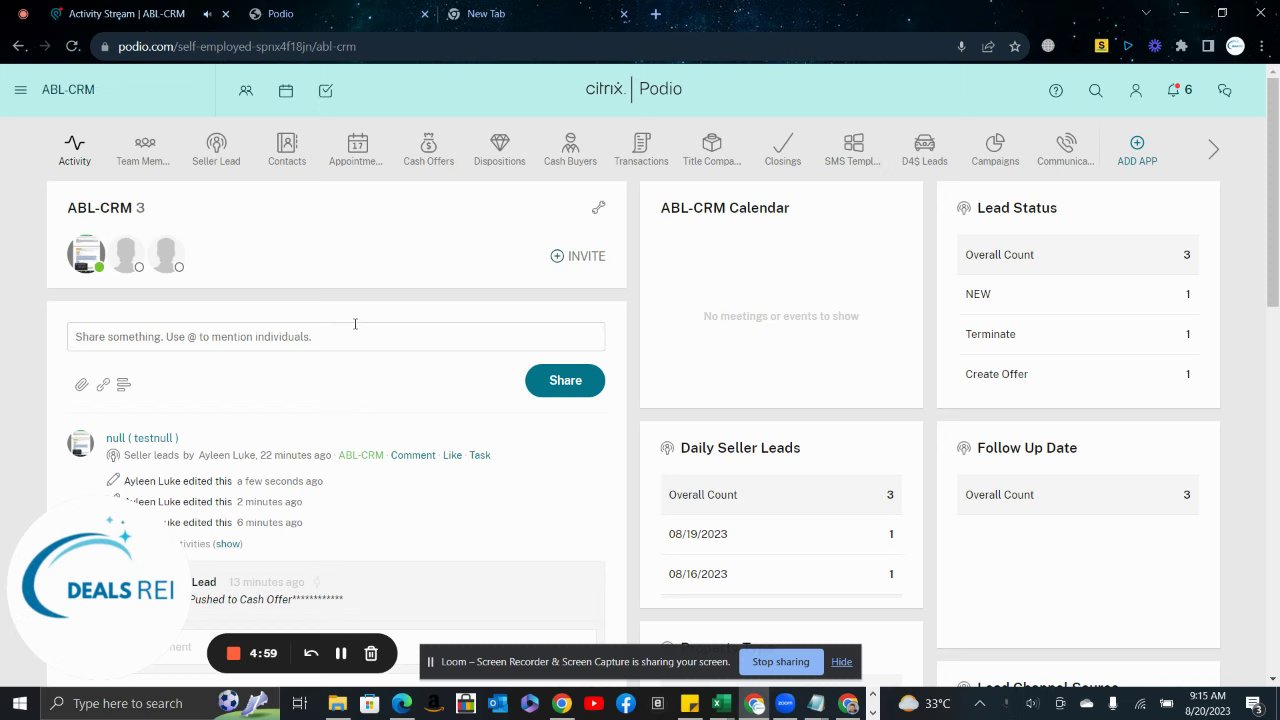The height and width of the screenshot is (720, 1280).
Task: Open the Cash Offers app
Action: (x=428, y=149)
